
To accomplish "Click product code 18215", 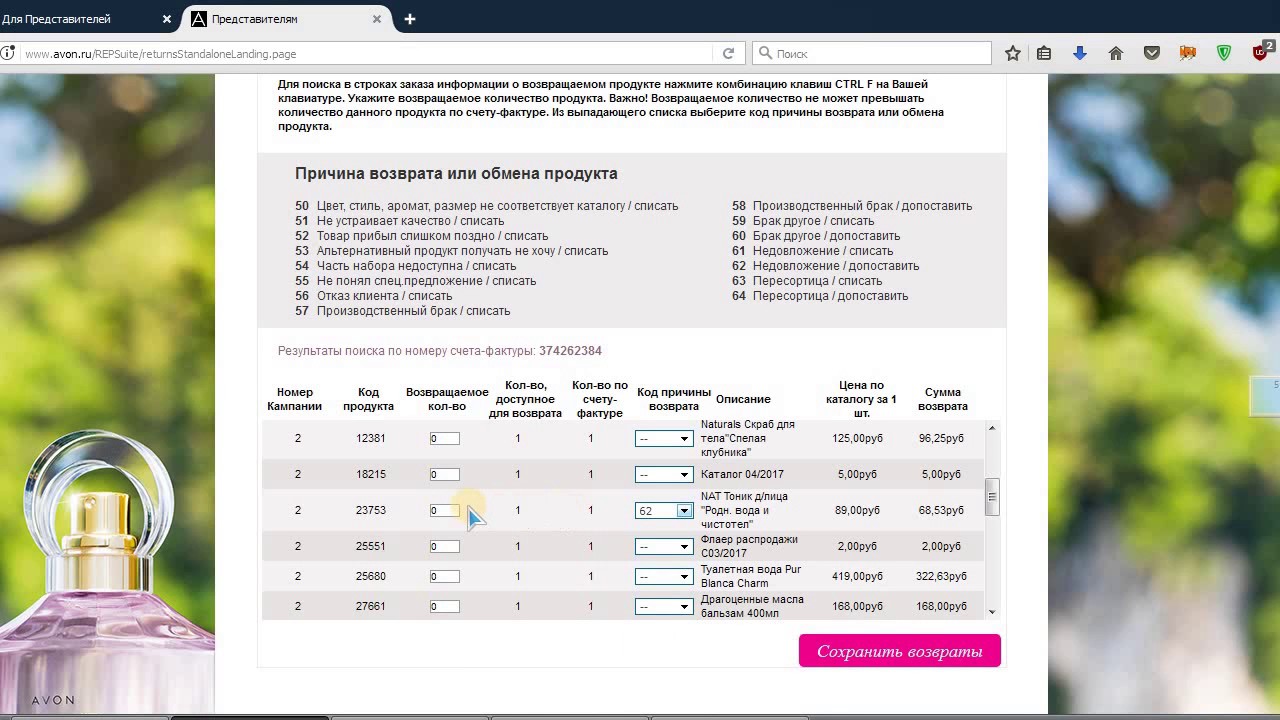I will point(371,475).
